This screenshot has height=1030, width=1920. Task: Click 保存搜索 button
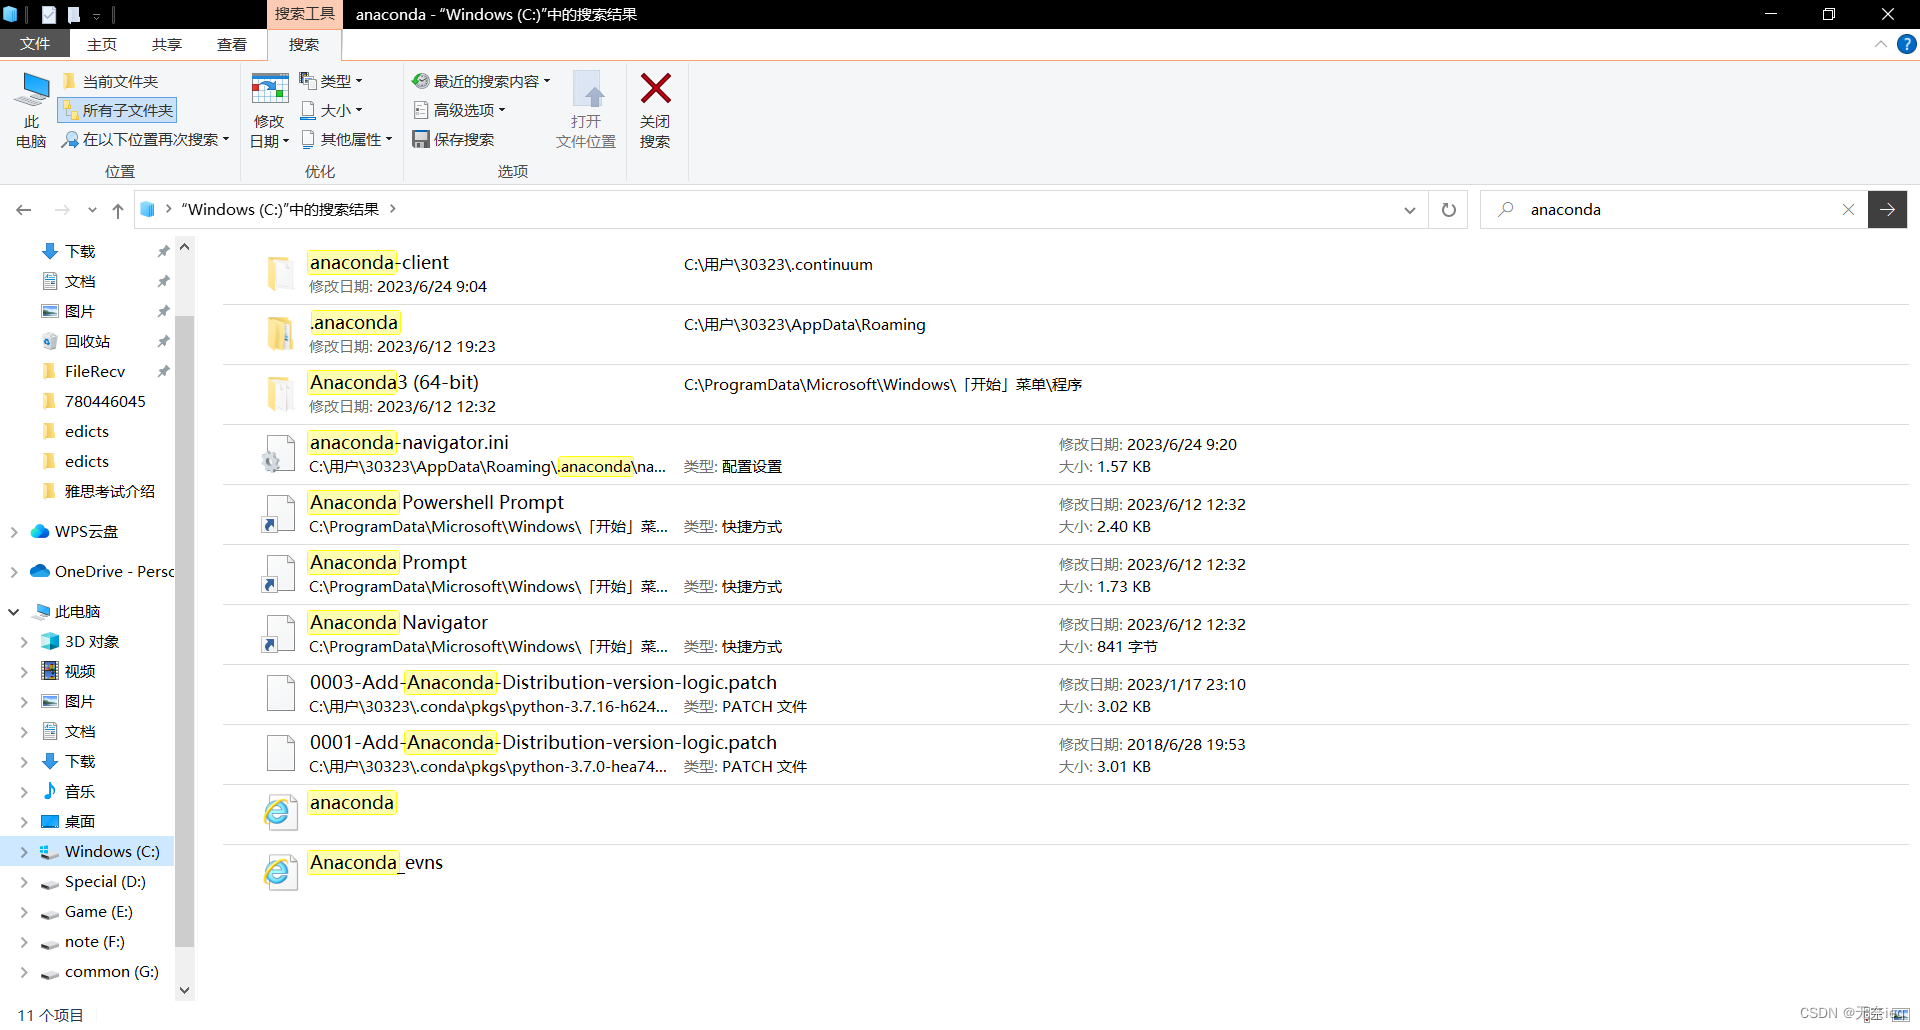[x=453, y=139]
